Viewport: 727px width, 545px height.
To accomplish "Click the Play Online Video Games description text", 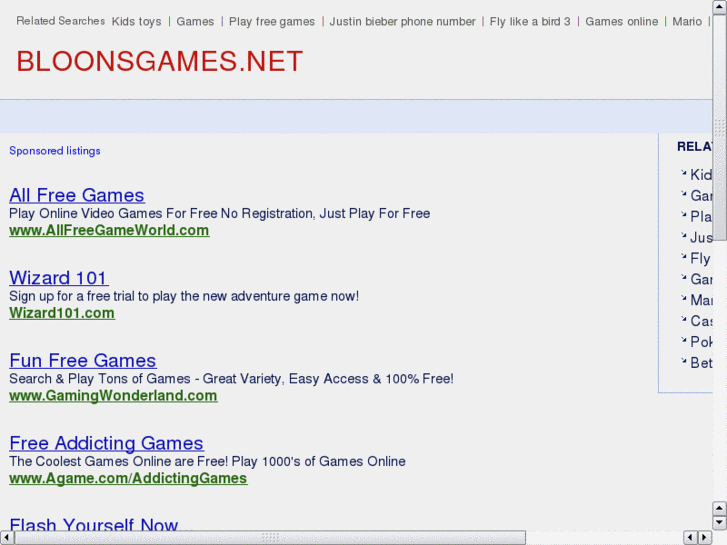I will coord(219,213).
